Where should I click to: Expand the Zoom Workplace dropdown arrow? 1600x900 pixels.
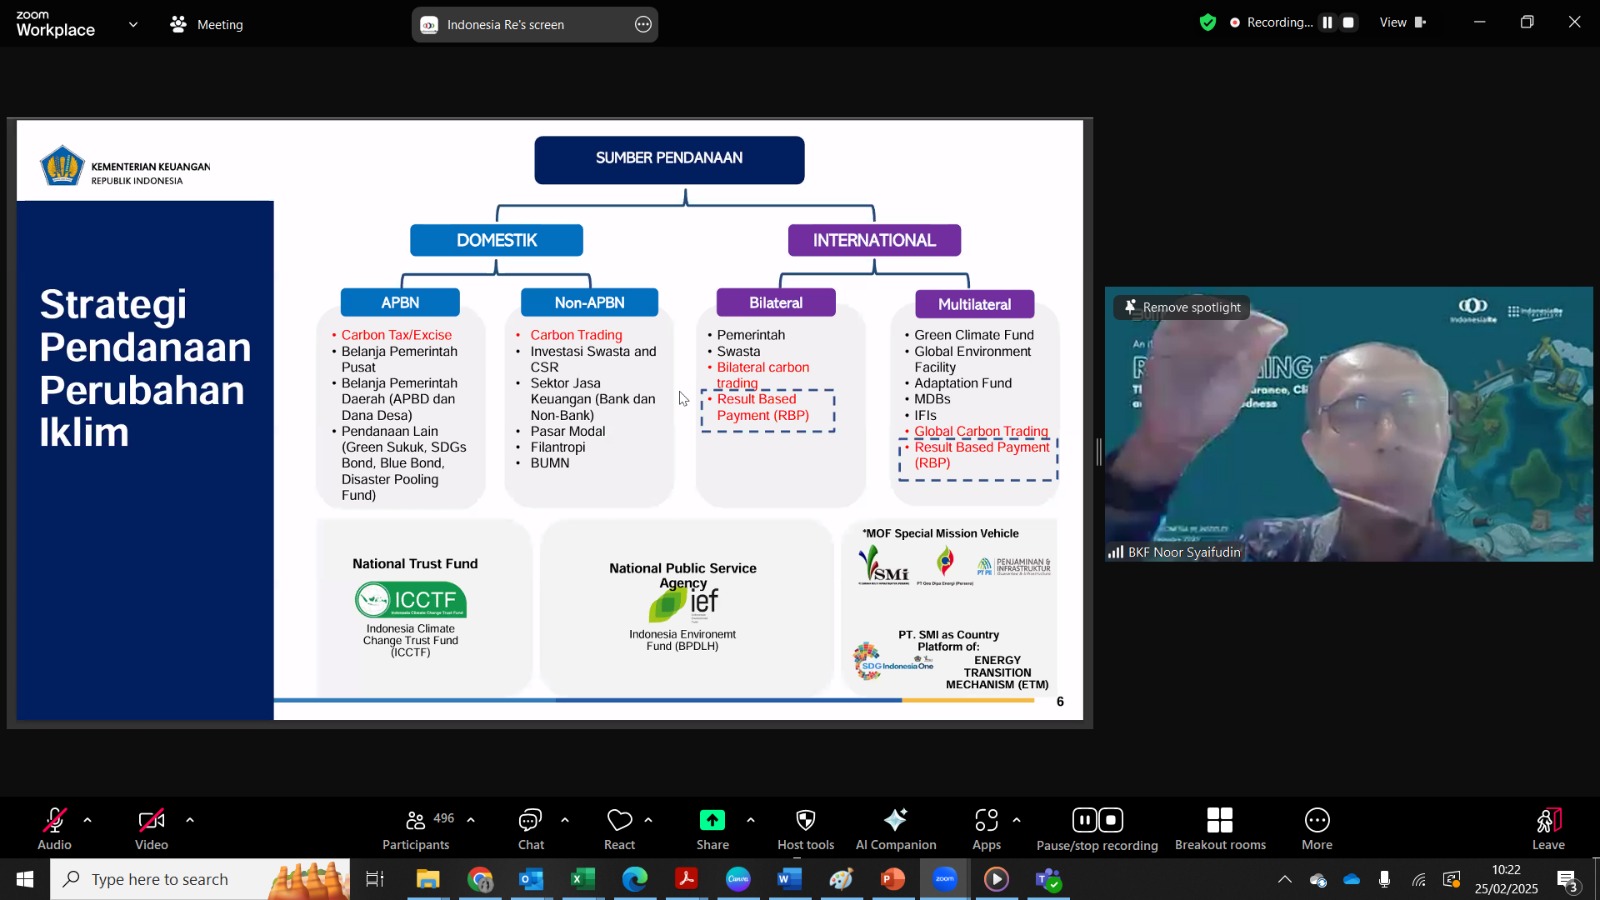click(x=133, y=25)
